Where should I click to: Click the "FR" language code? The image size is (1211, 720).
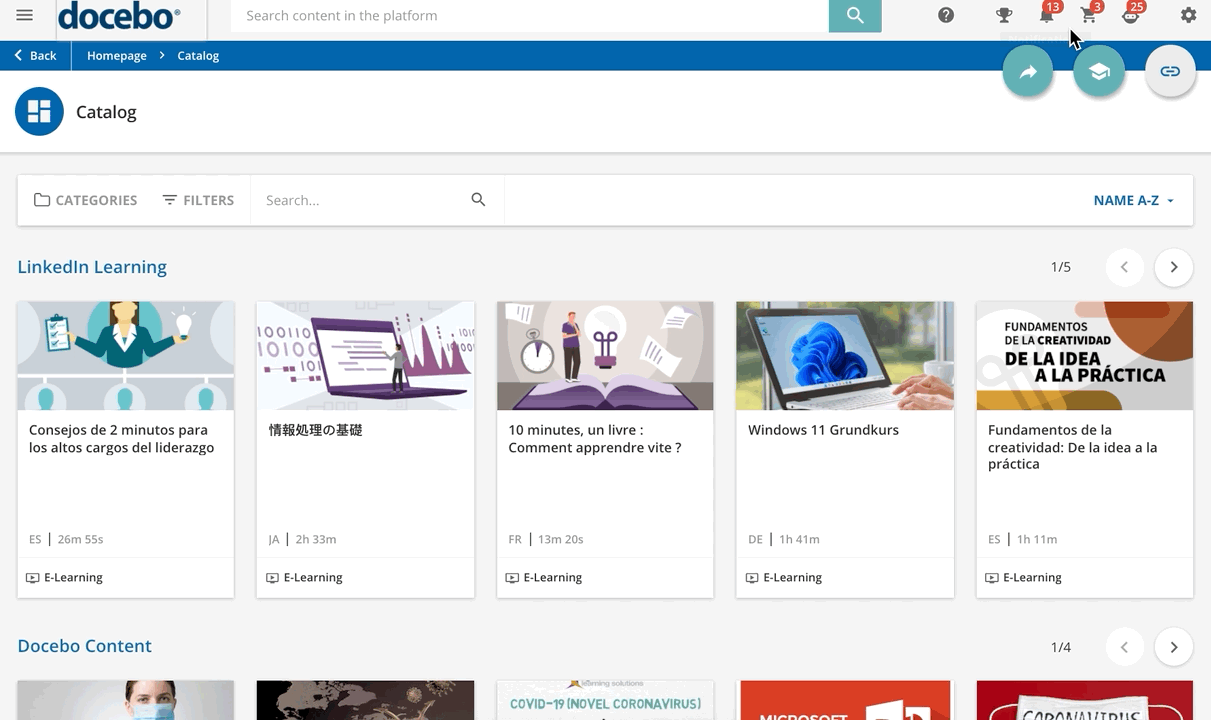click(515, 539)
